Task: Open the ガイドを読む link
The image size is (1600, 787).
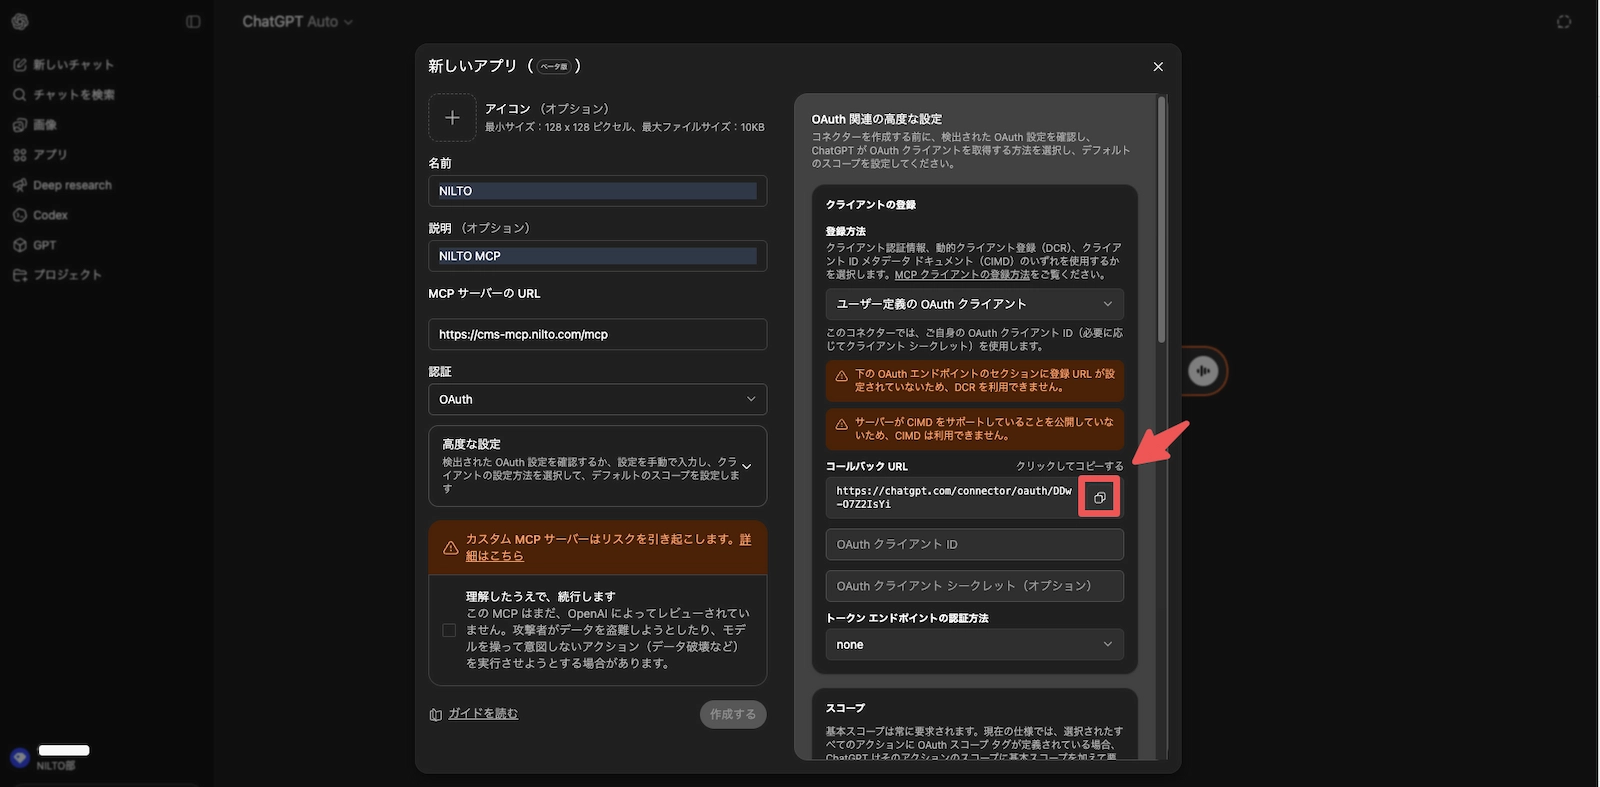Action: point(482,714)
